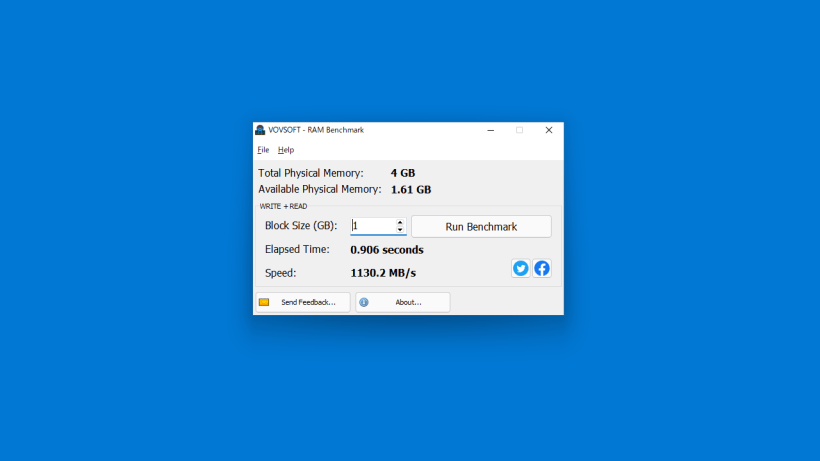Click the Available Physical Memory label
The height and width of the screenshot is (461, 820).
pyautogui.click(x=320, y=189)
